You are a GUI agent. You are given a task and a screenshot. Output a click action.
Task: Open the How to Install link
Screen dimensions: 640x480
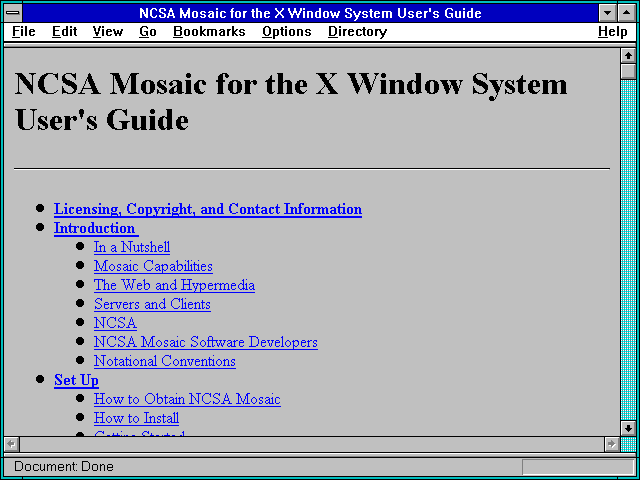tap(136, 418)
